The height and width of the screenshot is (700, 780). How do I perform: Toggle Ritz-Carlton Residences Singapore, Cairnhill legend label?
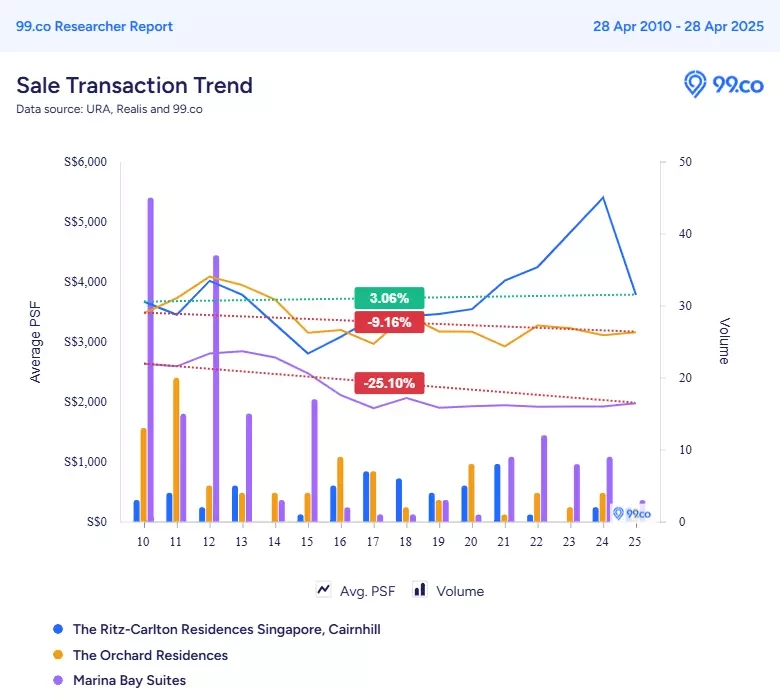[x=227, y=629]
